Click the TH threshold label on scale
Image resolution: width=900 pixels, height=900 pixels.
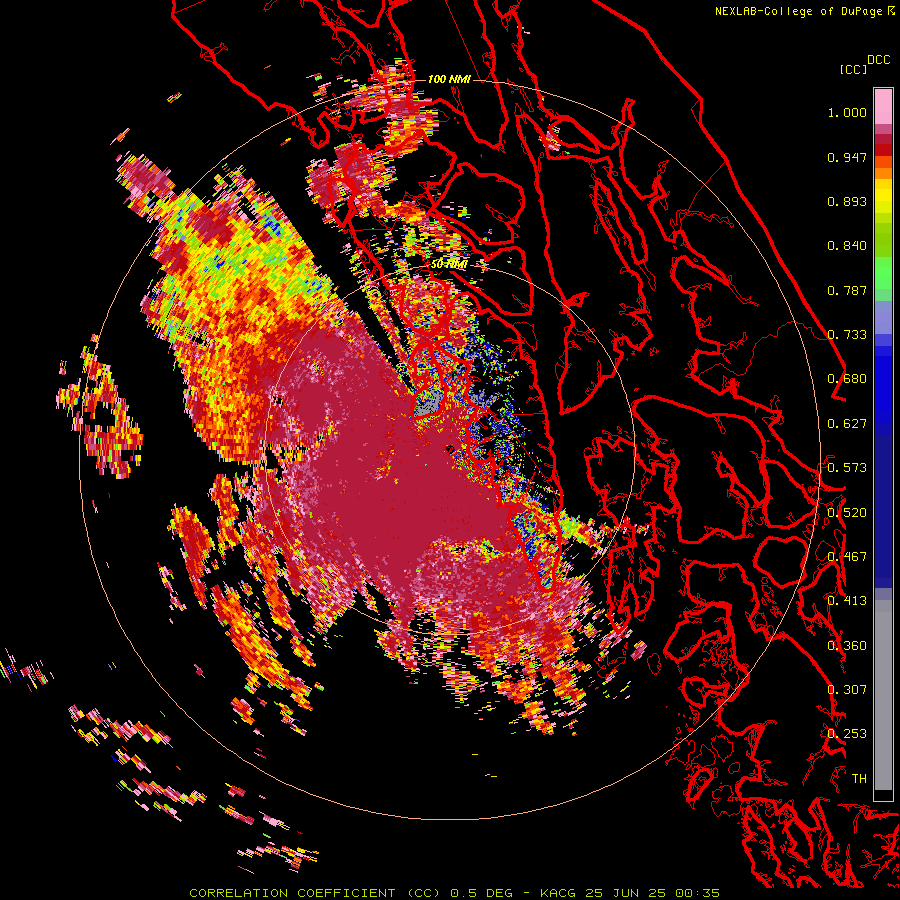tap(859, 779)
